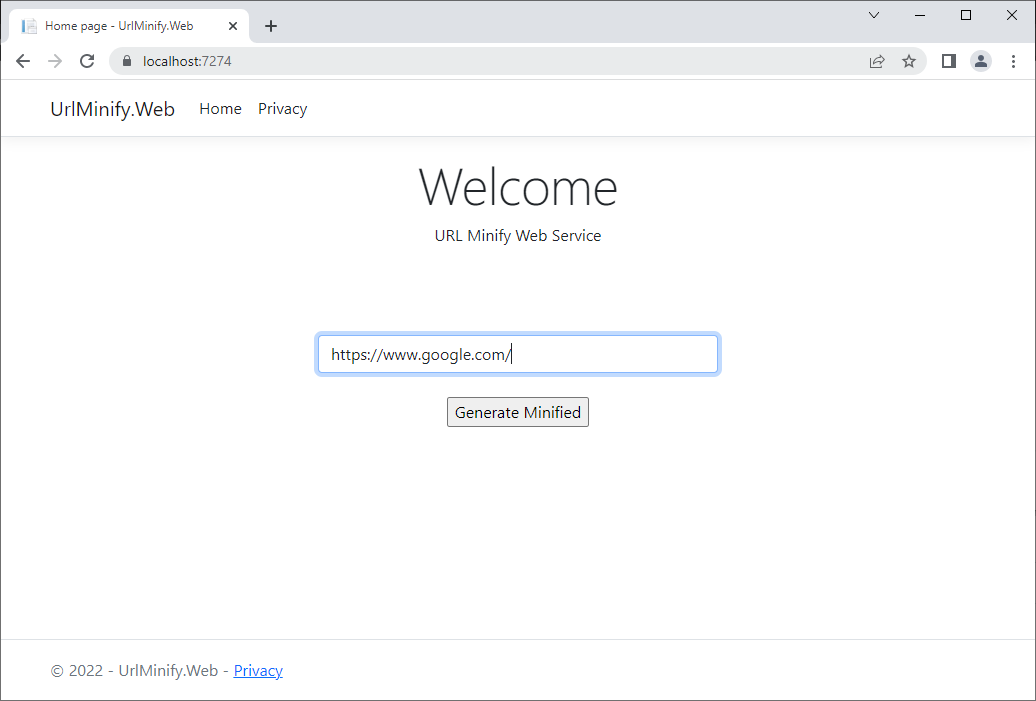Click the forward navigation arrow

click(x=55, y=61)
